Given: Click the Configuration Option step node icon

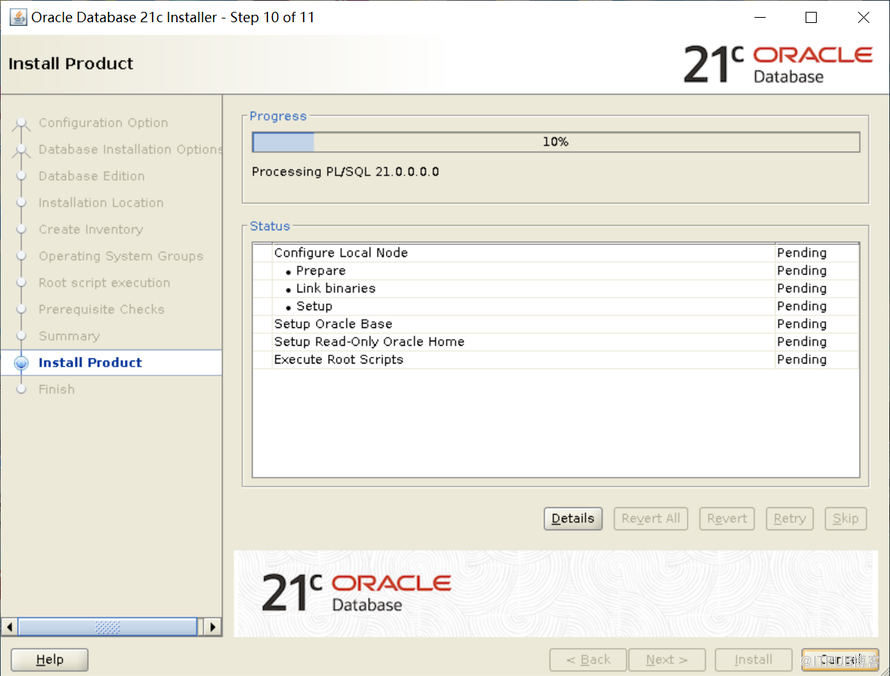Looking at the screenshot, I should coord(21,123).
